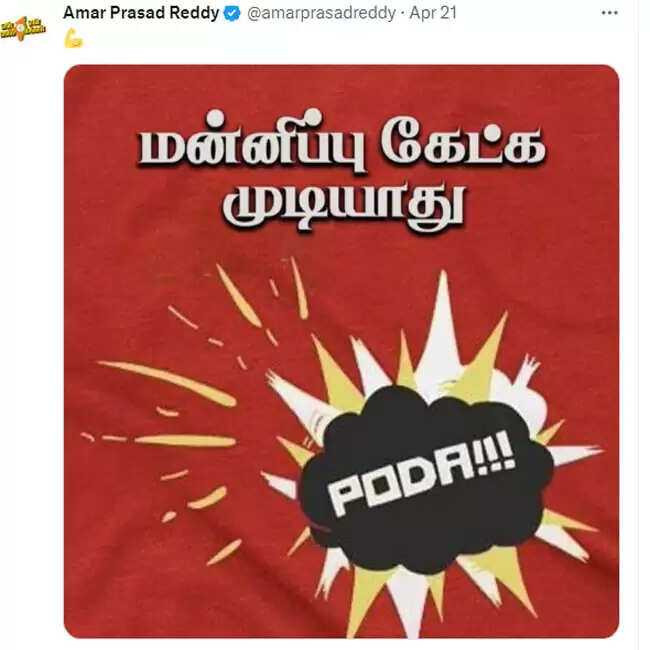Image resolution: width=650 pixels, height=650 pixels.
Task: Open the red tweet image in full view
Action: 341,352
